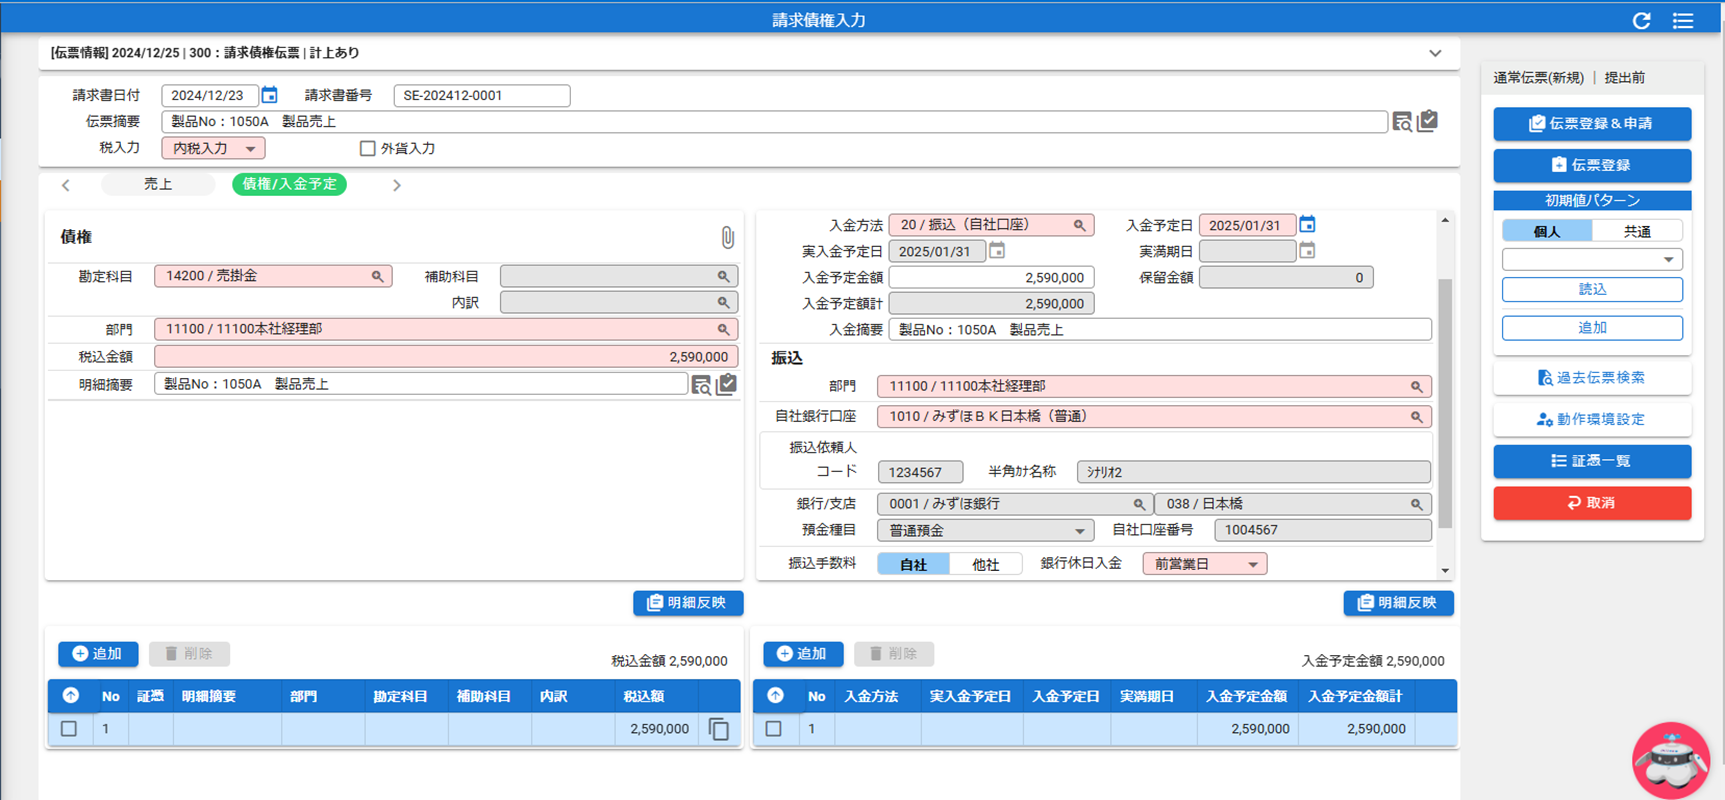
Task: Open the 初期値パターン selection dropdown
Action: (x=1592, y=259)
